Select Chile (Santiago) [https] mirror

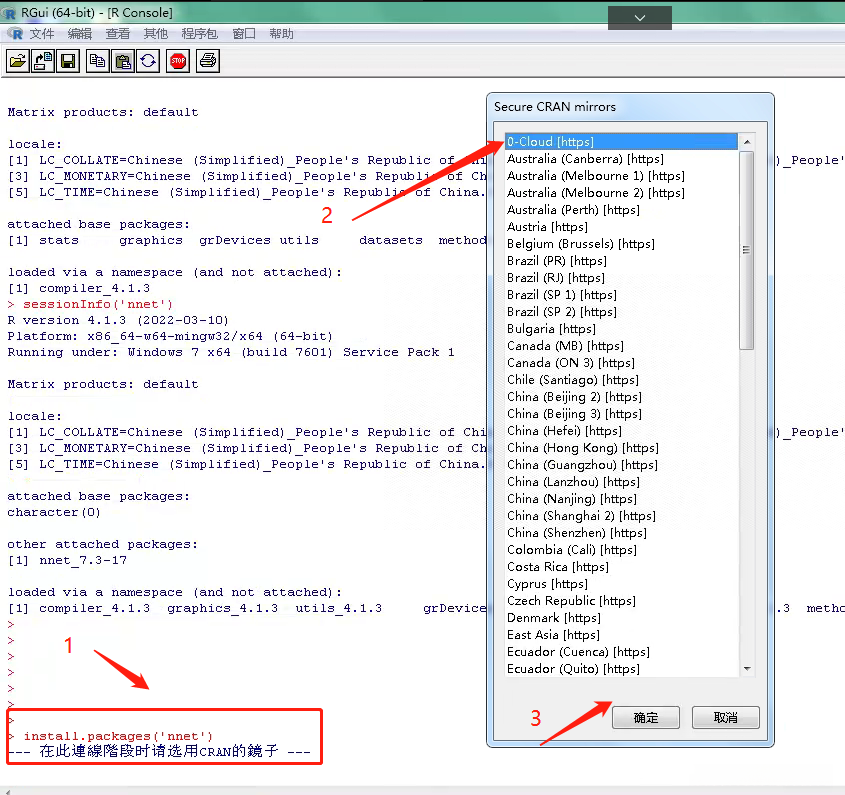[621, 380]
